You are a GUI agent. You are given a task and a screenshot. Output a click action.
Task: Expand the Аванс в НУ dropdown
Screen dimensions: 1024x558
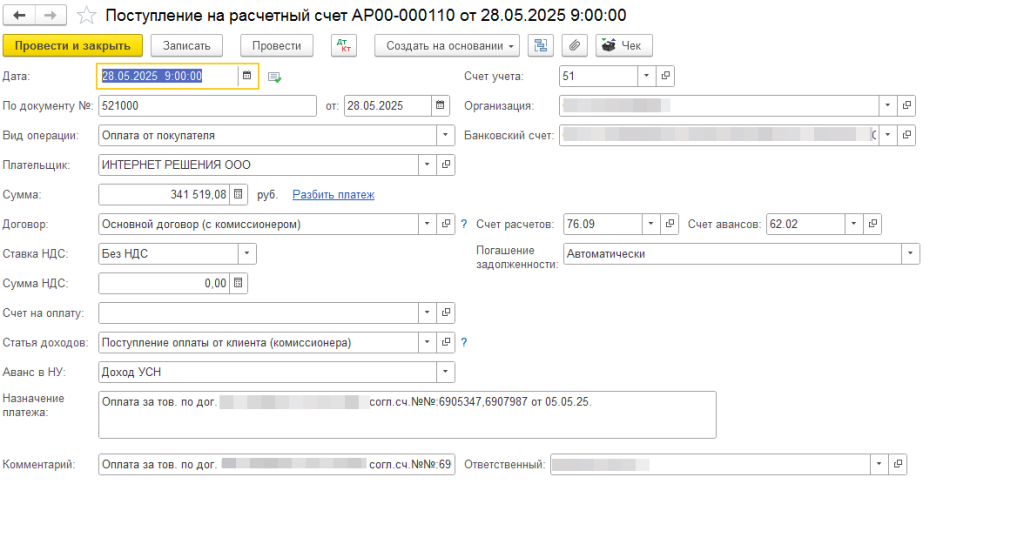click(445, 372)
